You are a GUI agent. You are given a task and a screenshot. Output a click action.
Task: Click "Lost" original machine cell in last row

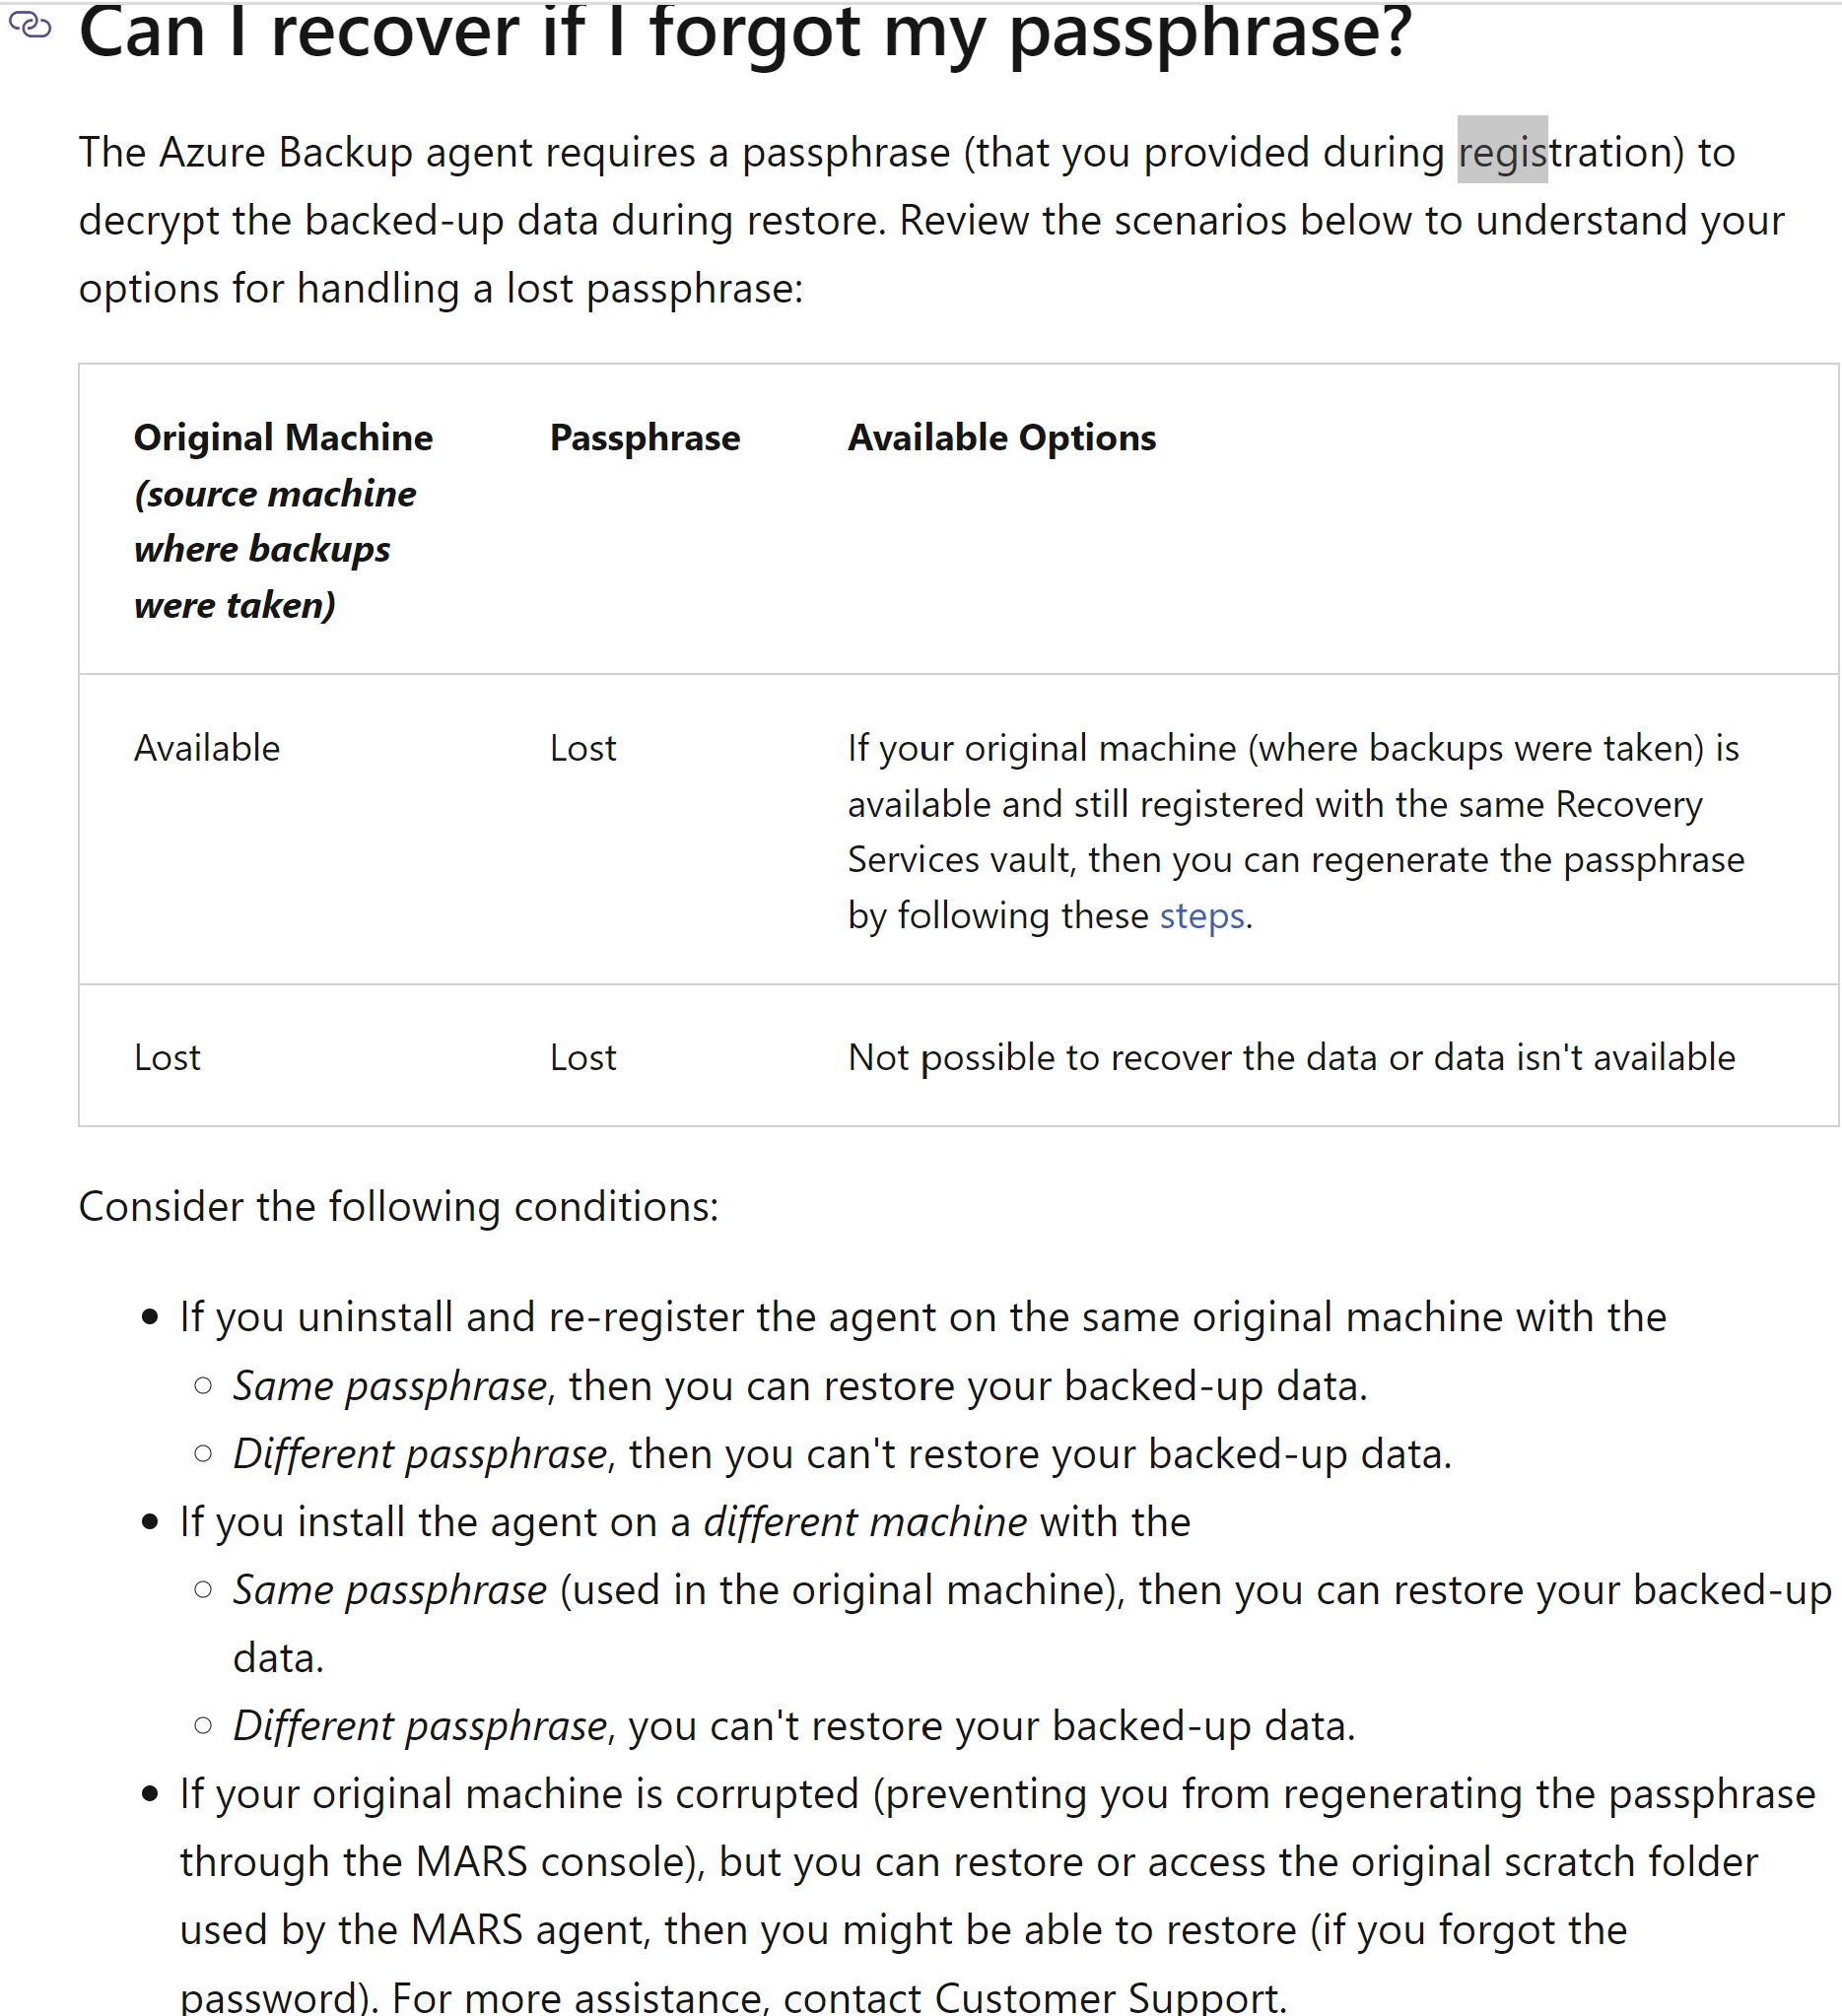pyautogui.click(x=167, y=1057)
